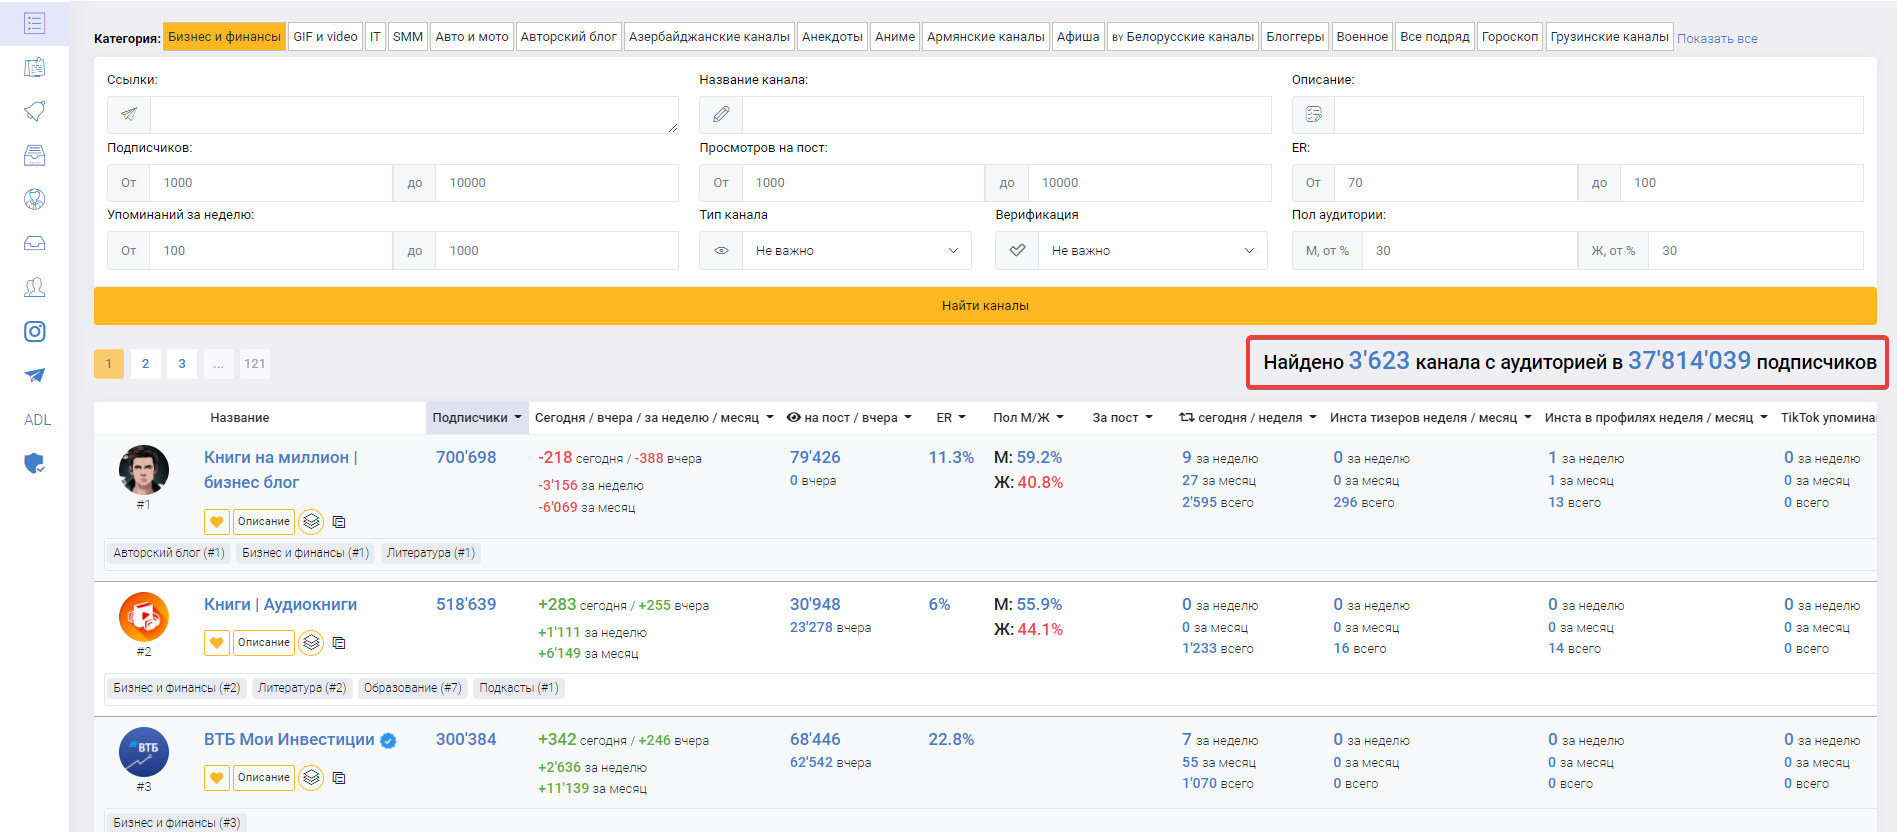Click the Название канала input field
This screenshot has width=1897, height=832.
click(1005, 115)
